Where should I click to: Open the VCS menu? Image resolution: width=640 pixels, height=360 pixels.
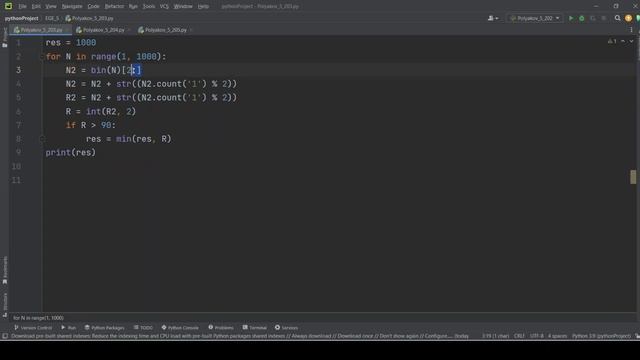[x=164, y=7]
